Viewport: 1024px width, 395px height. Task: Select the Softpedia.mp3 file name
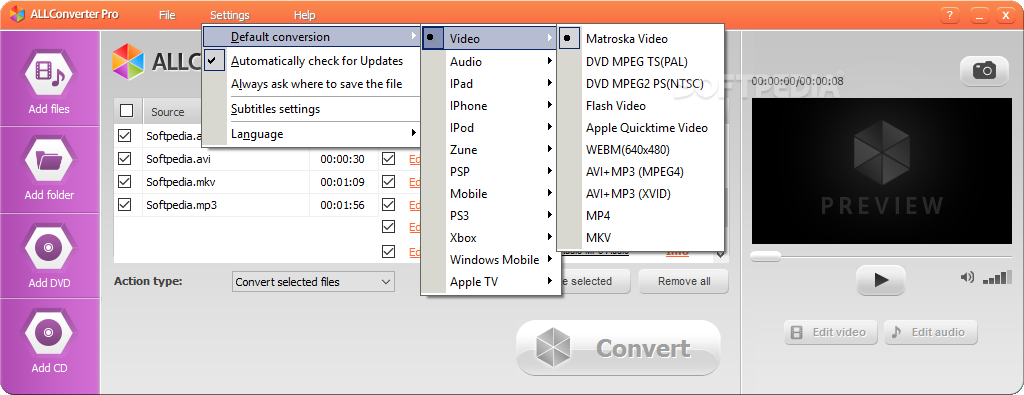[x=182, y=204]
